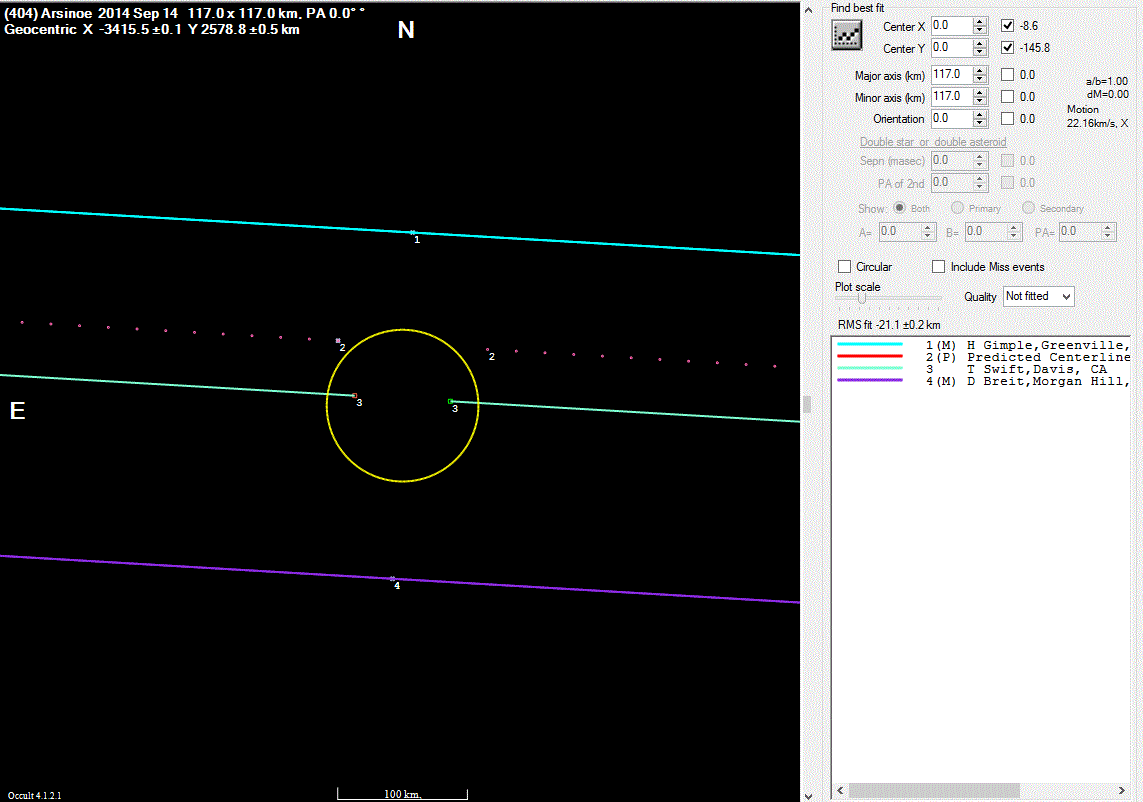Screen dimensions: 1143x802
Task: Click the Motion 22.16km/s text
Action: click(x=1097, y=116)
